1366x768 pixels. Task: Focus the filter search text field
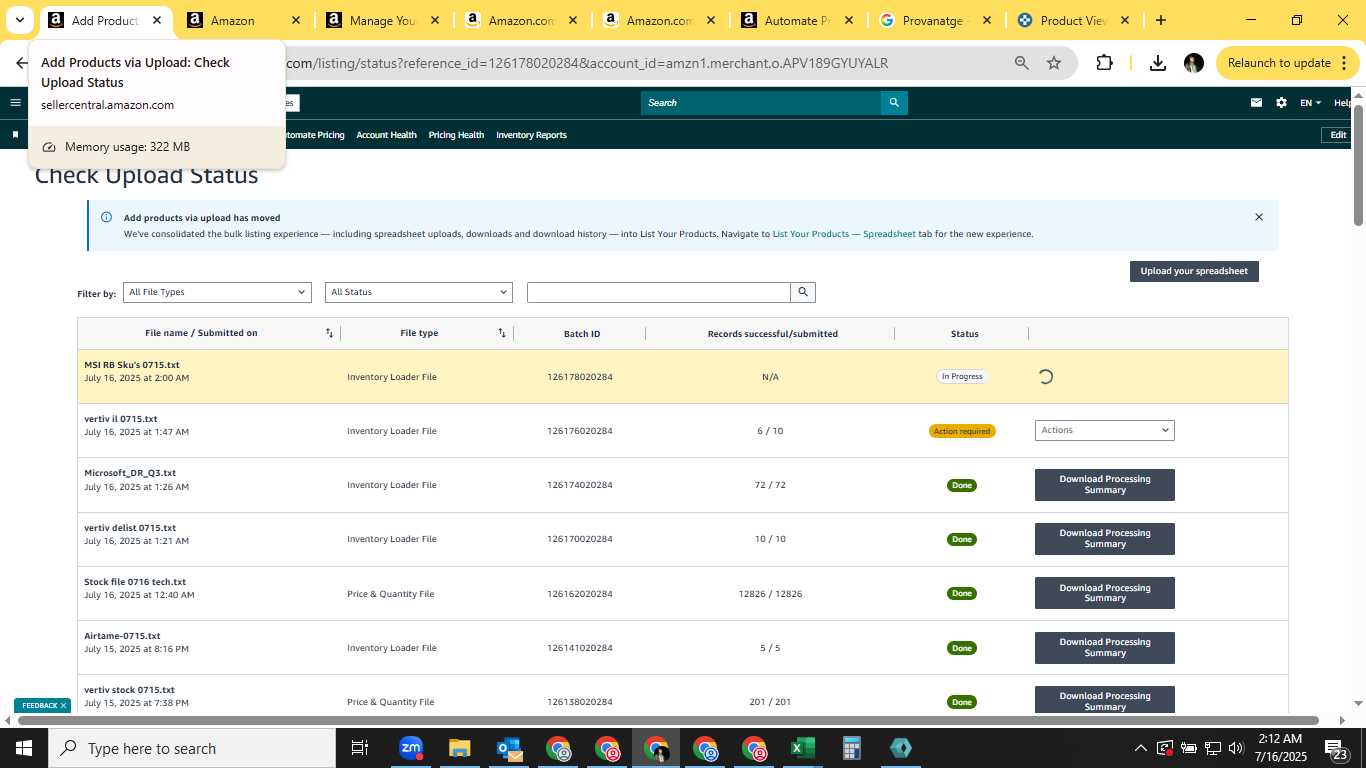pos(659,292)
